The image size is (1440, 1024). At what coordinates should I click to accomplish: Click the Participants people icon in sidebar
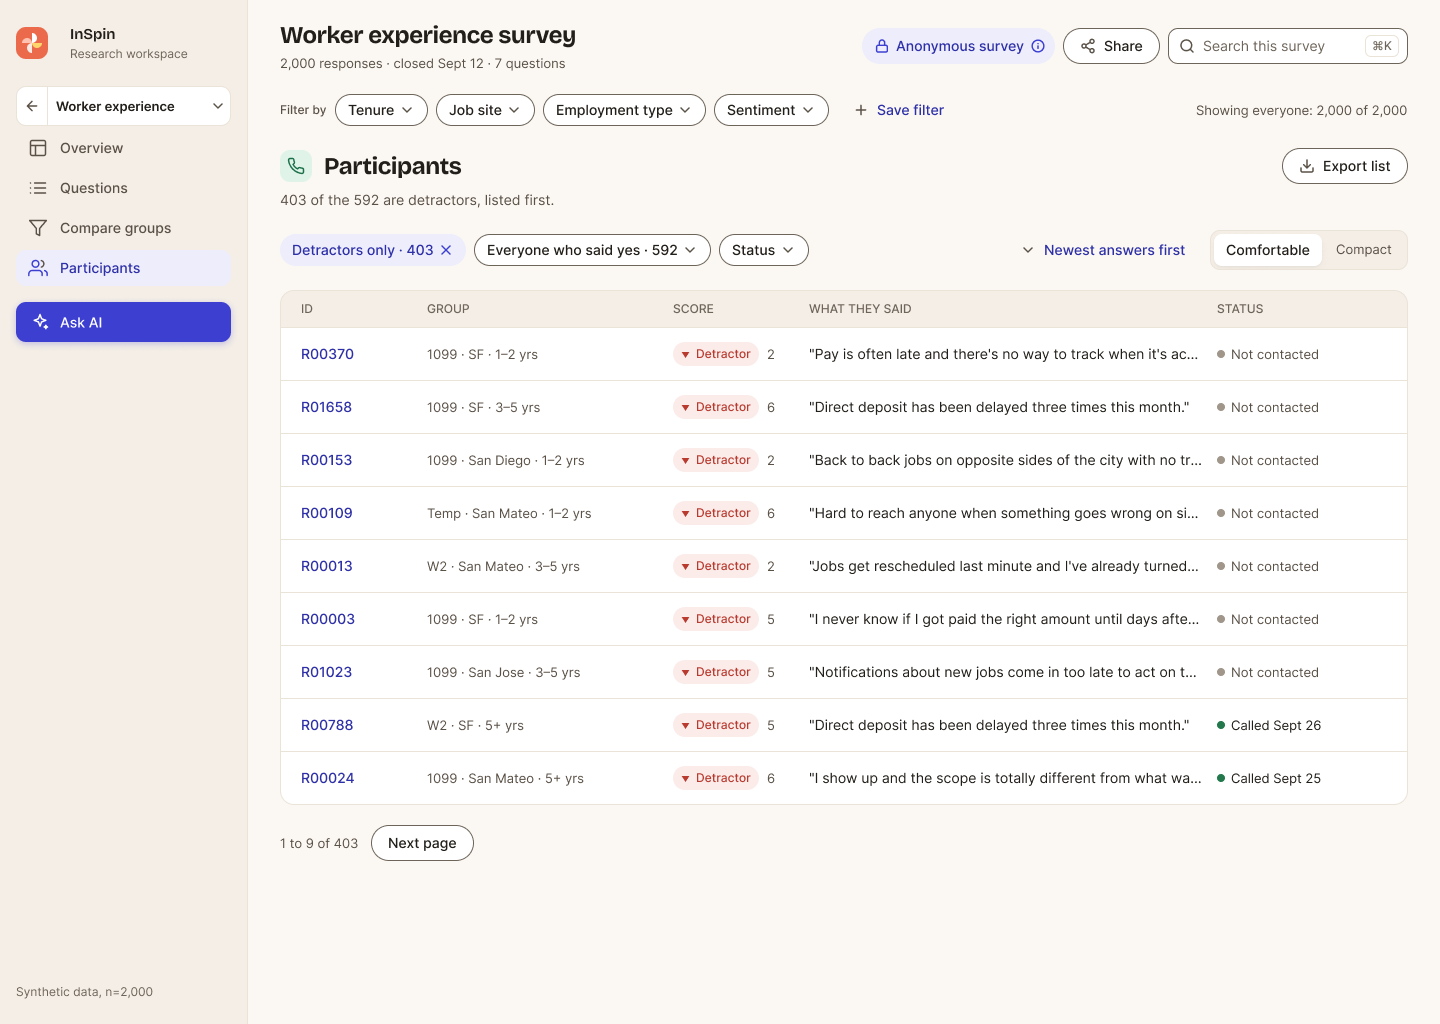pyautogui.click(x=38, y=268)
